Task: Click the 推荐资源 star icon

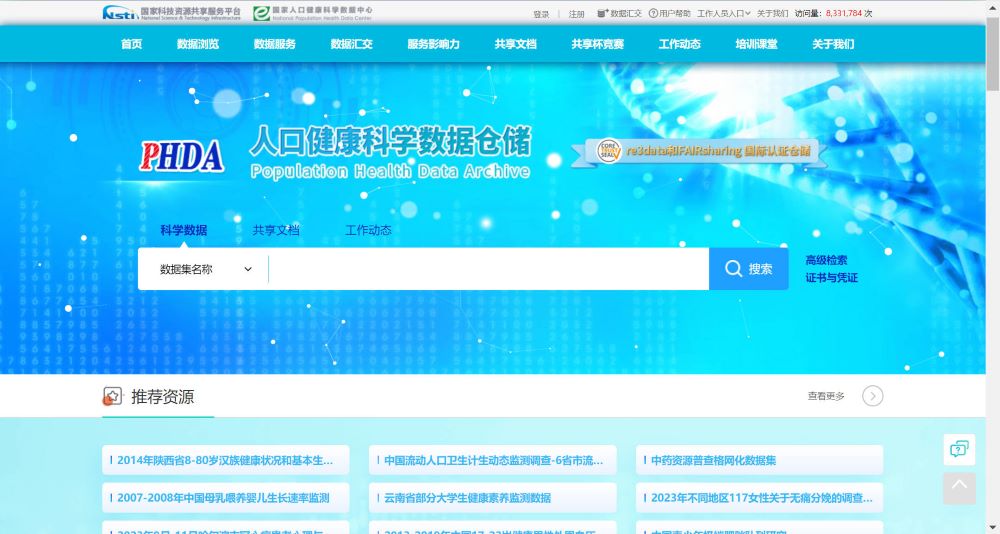Action: tap(112, 396)
